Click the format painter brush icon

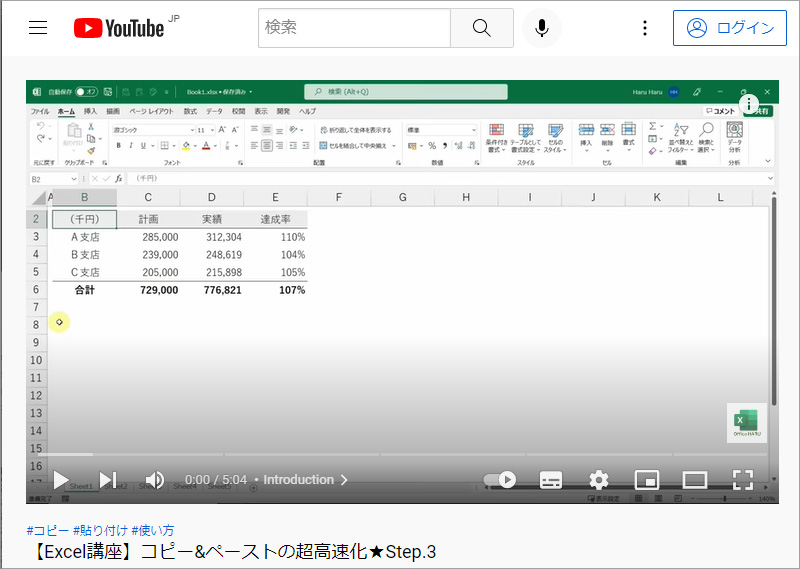pyautogui.click(x=91, y=151)
